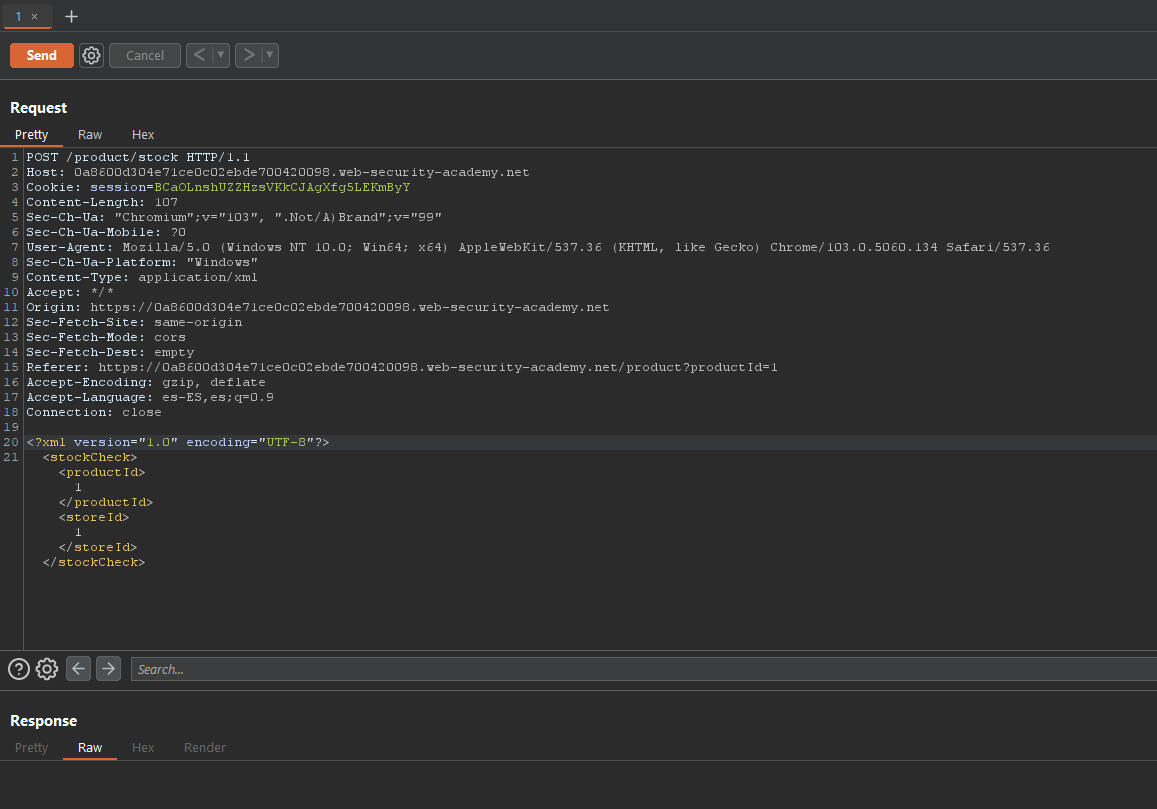
Task: Open search settings gear icon
Action: click(47, 669)
